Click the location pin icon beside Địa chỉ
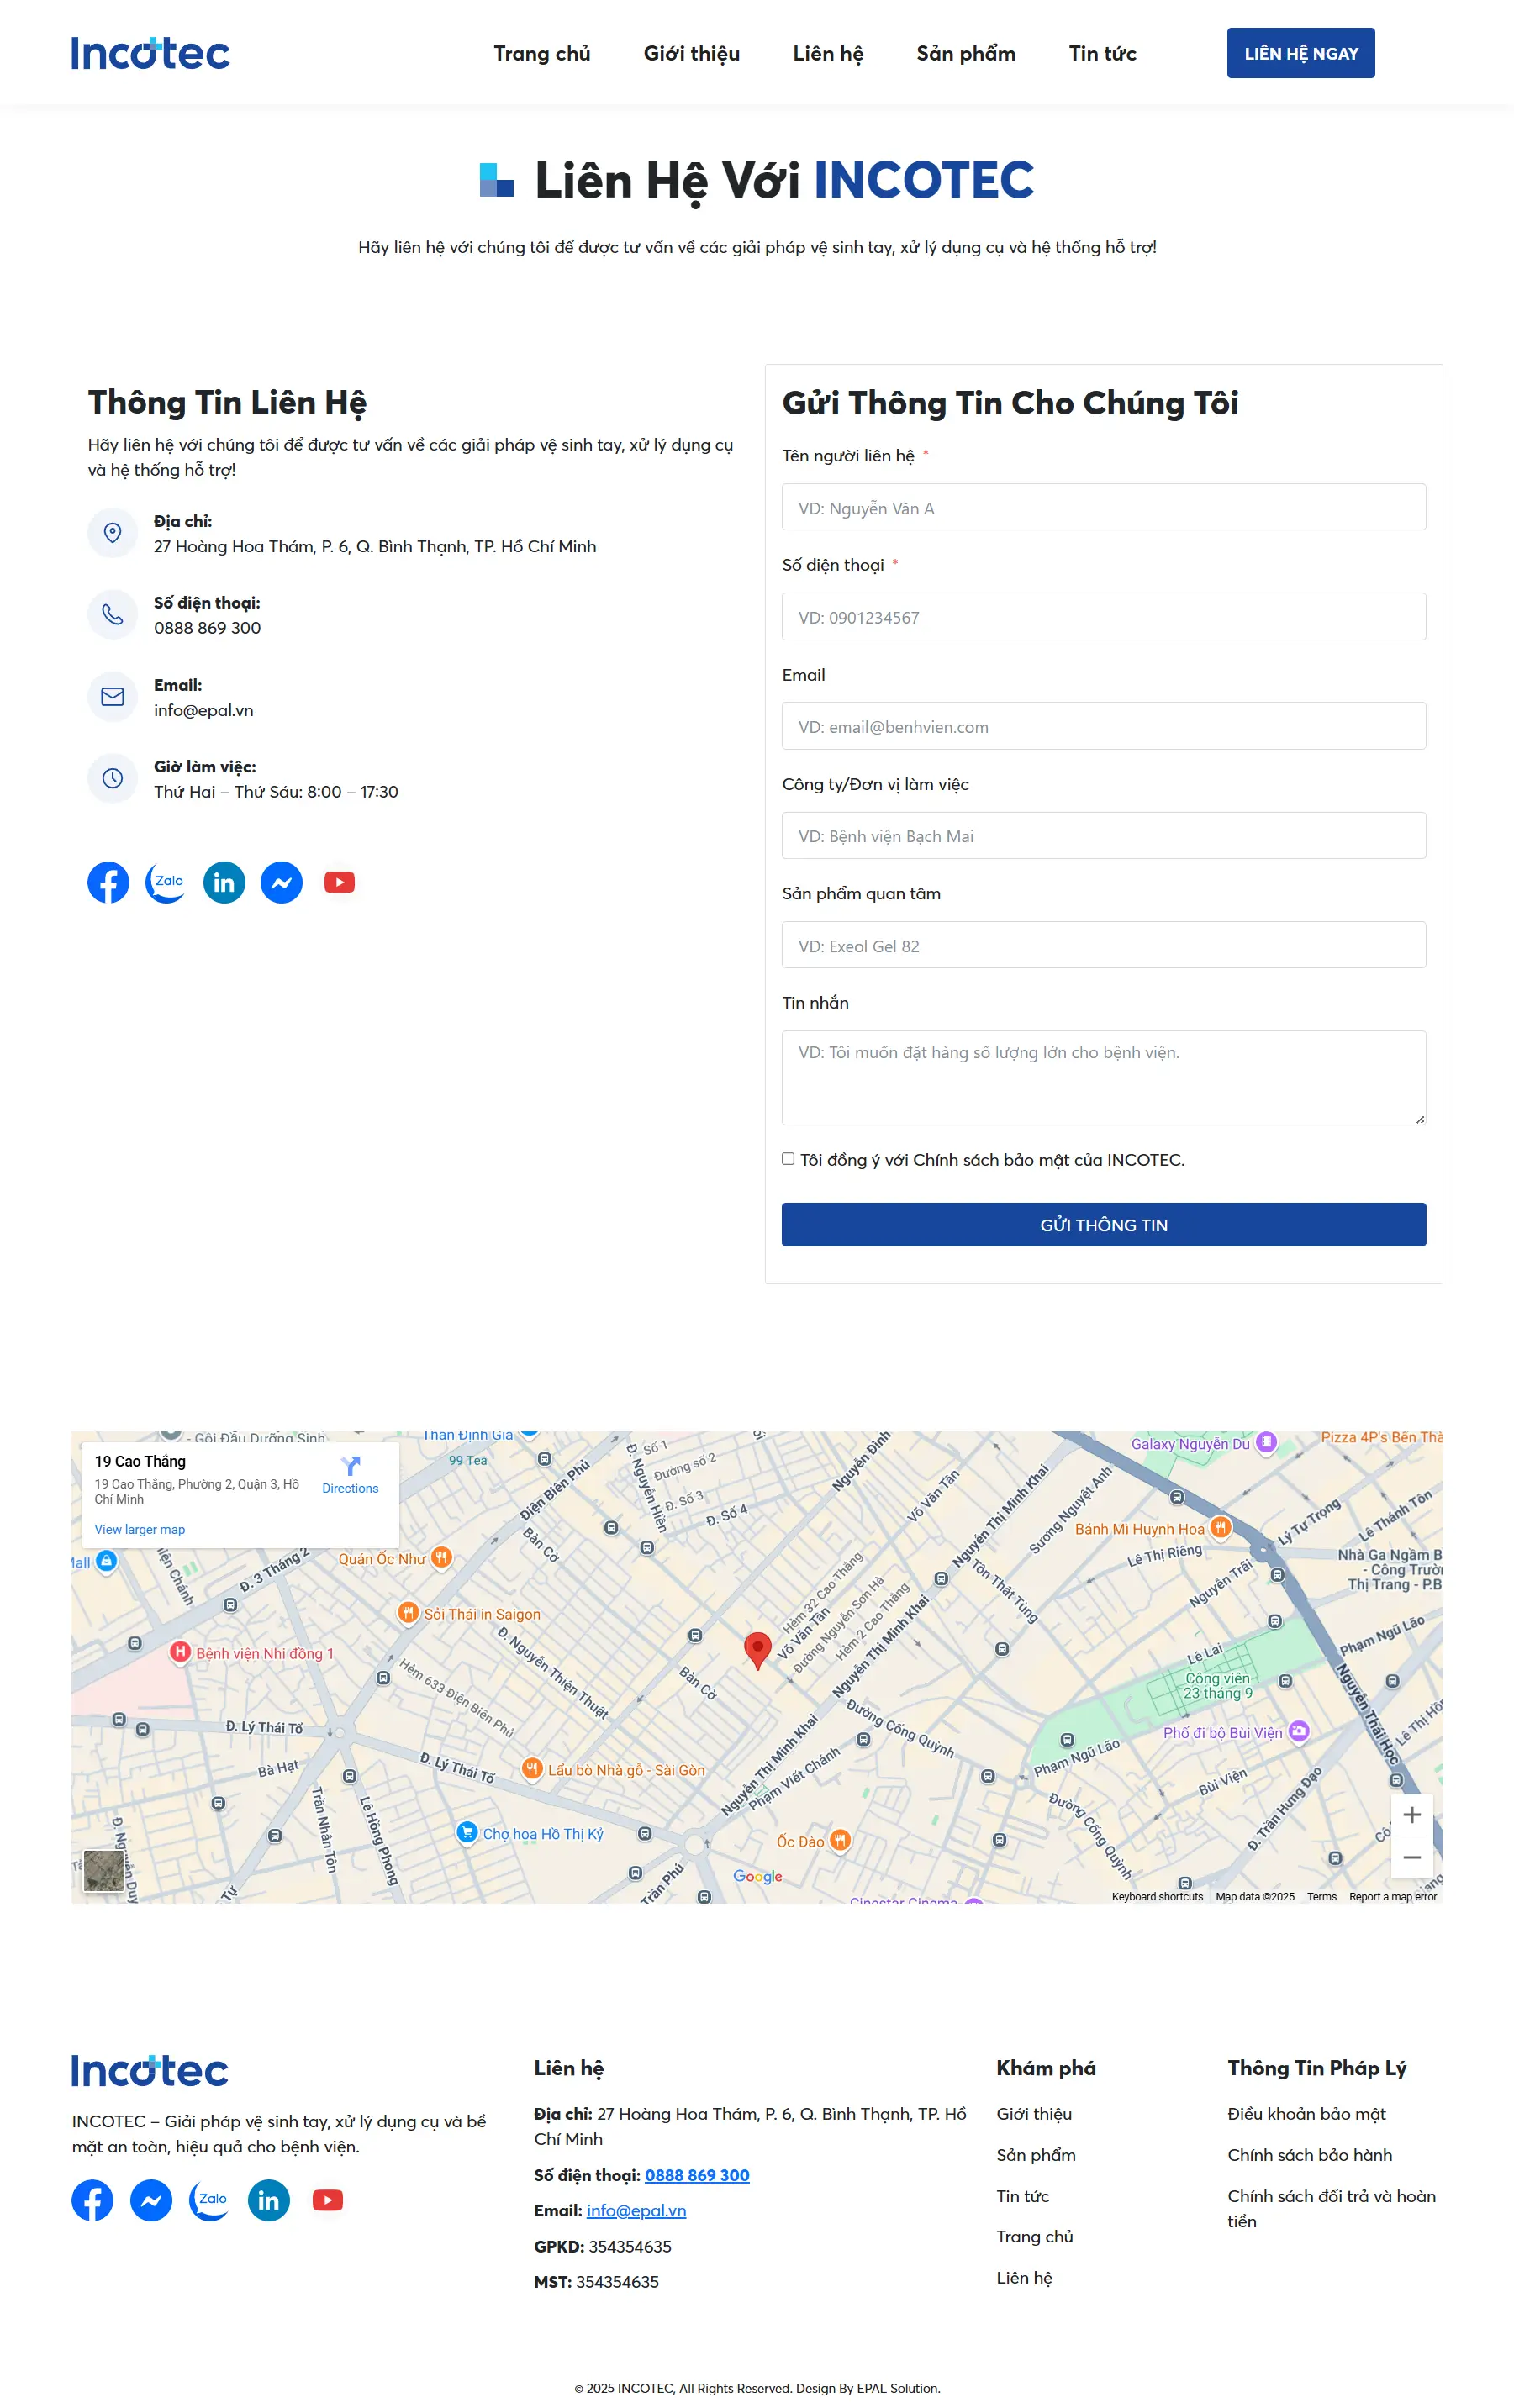Image resolution: width=1514 pixels, height=2408 pixels. (x=113, y=533)
